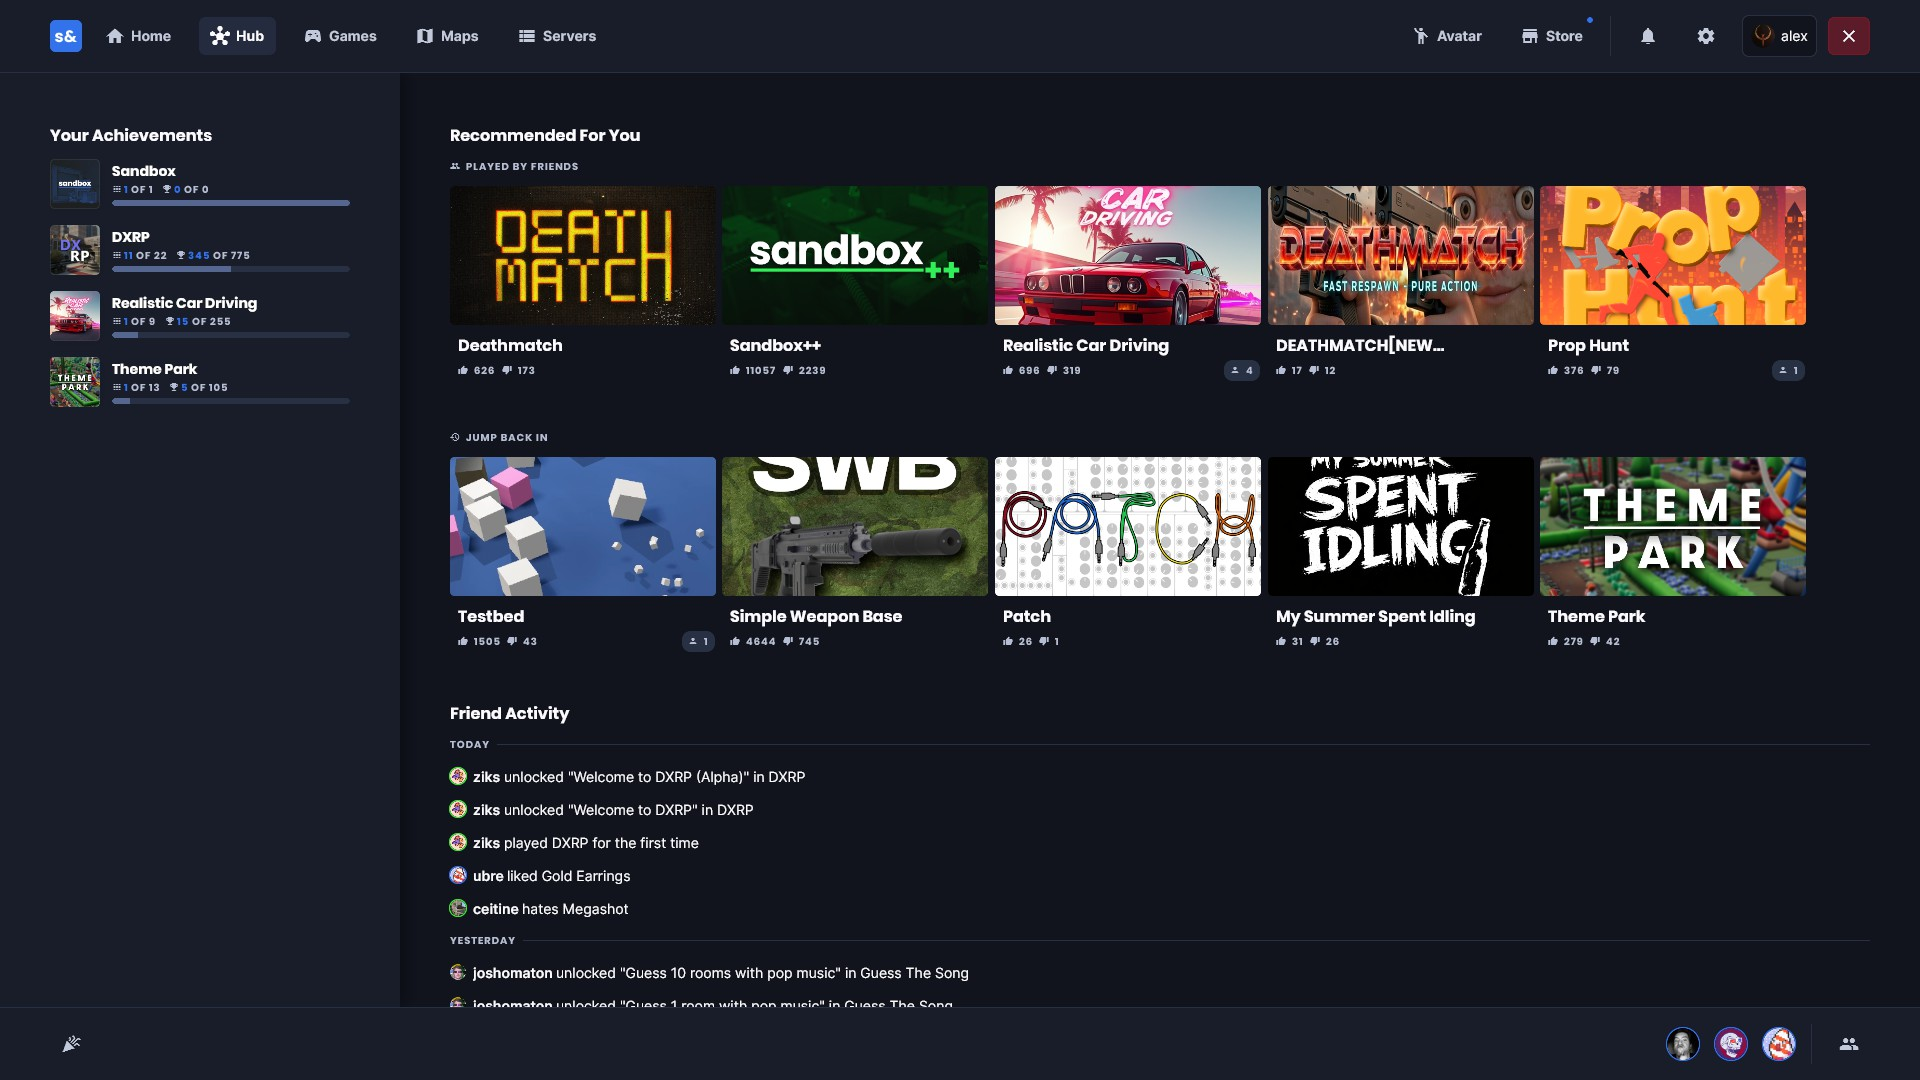This screenshot has height=1080, width=1920.
Task: Click the third friend avatar in bottom bar
Action: point(1778,1044)
